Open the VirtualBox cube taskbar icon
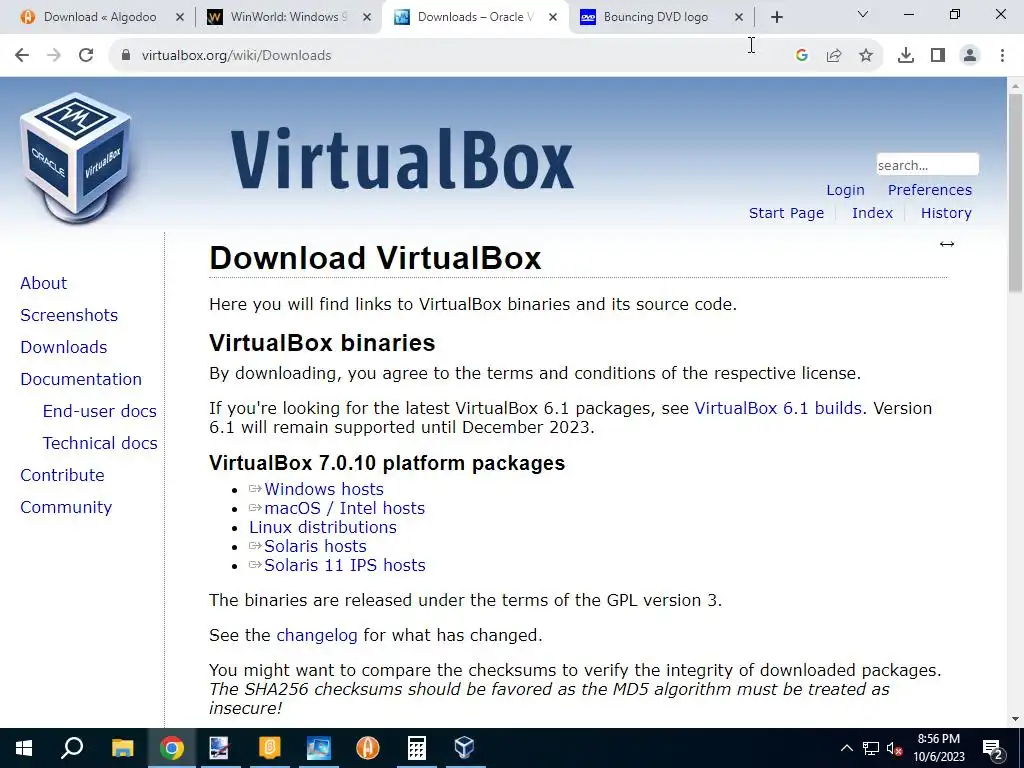1024x768 pixels. click(x=464, y=748)
